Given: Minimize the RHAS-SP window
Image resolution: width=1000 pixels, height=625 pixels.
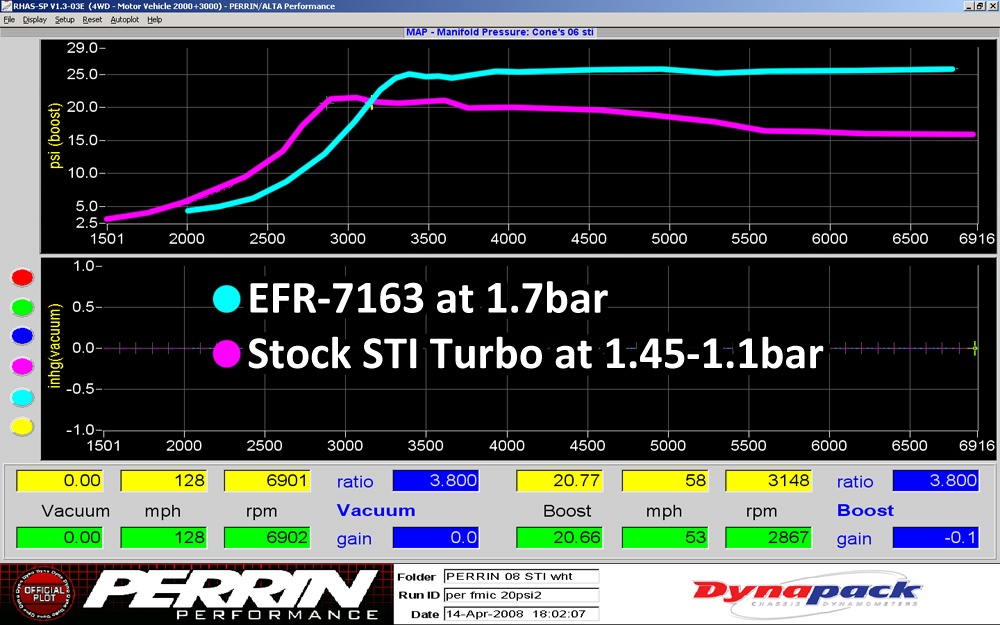Looking at the screenshot, I should (x=969, y=6).
